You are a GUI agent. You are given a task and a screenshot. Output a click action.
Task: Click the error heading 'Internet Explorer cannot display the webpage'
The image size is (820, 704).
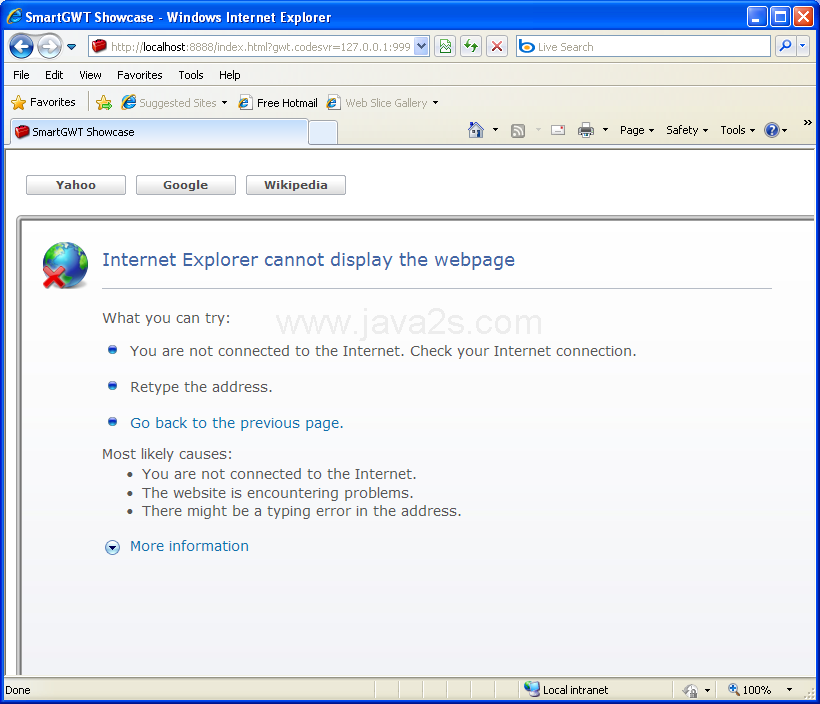(x=309, y=260)
